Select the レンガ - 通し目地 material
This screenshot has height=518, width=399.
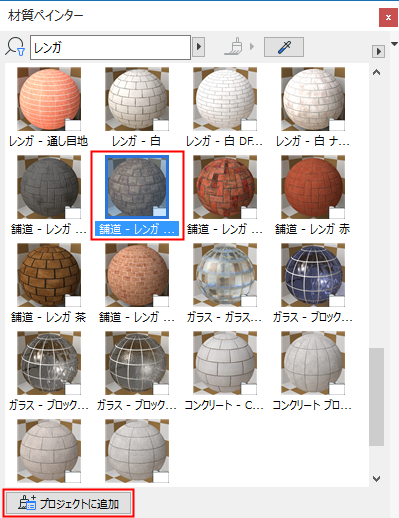click(x=49, y=107)
